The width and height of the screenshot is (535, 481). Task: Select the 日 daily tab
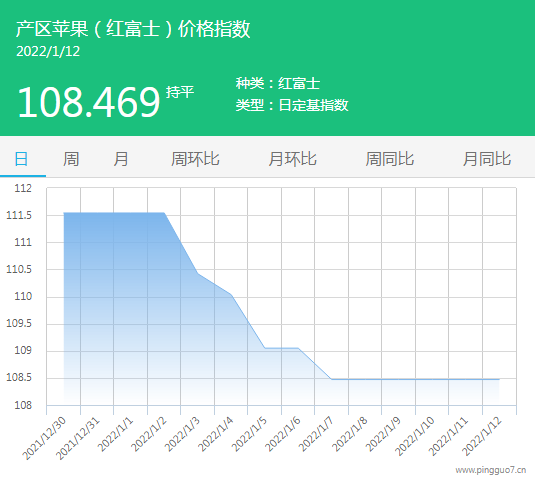click(21, 159)
